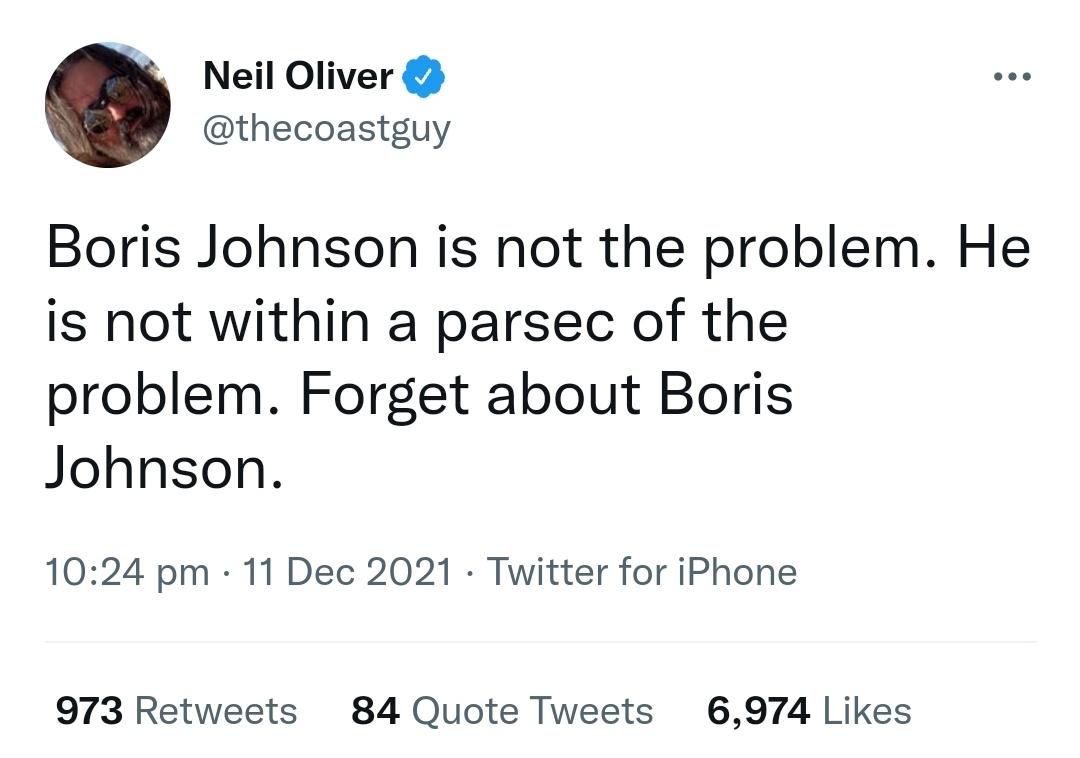
Task: View the Likes list
Action: [866, 711]
